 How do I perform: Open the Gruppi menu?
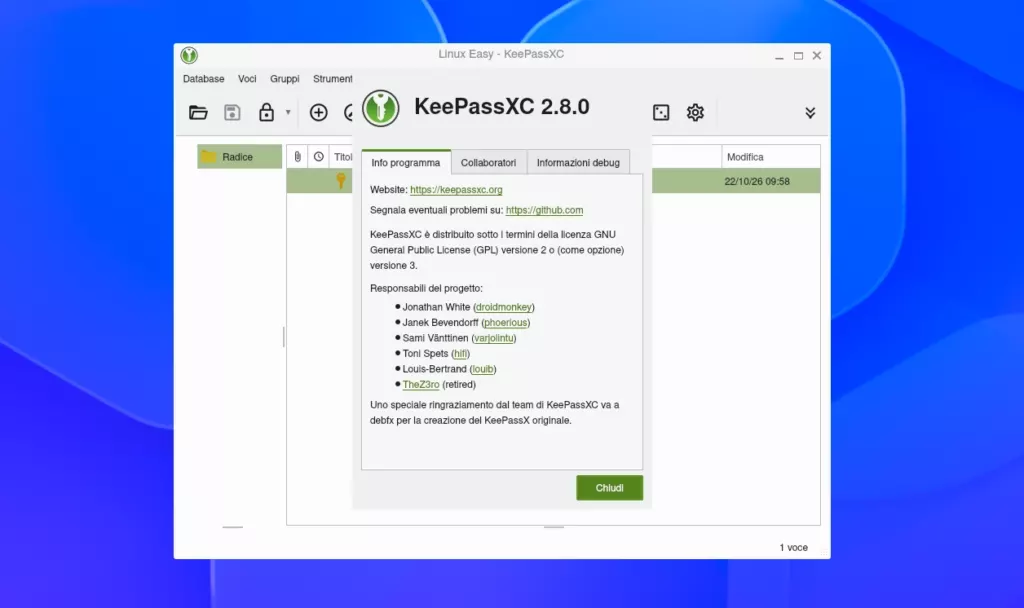pyautogui.click(x=285, y=78)
